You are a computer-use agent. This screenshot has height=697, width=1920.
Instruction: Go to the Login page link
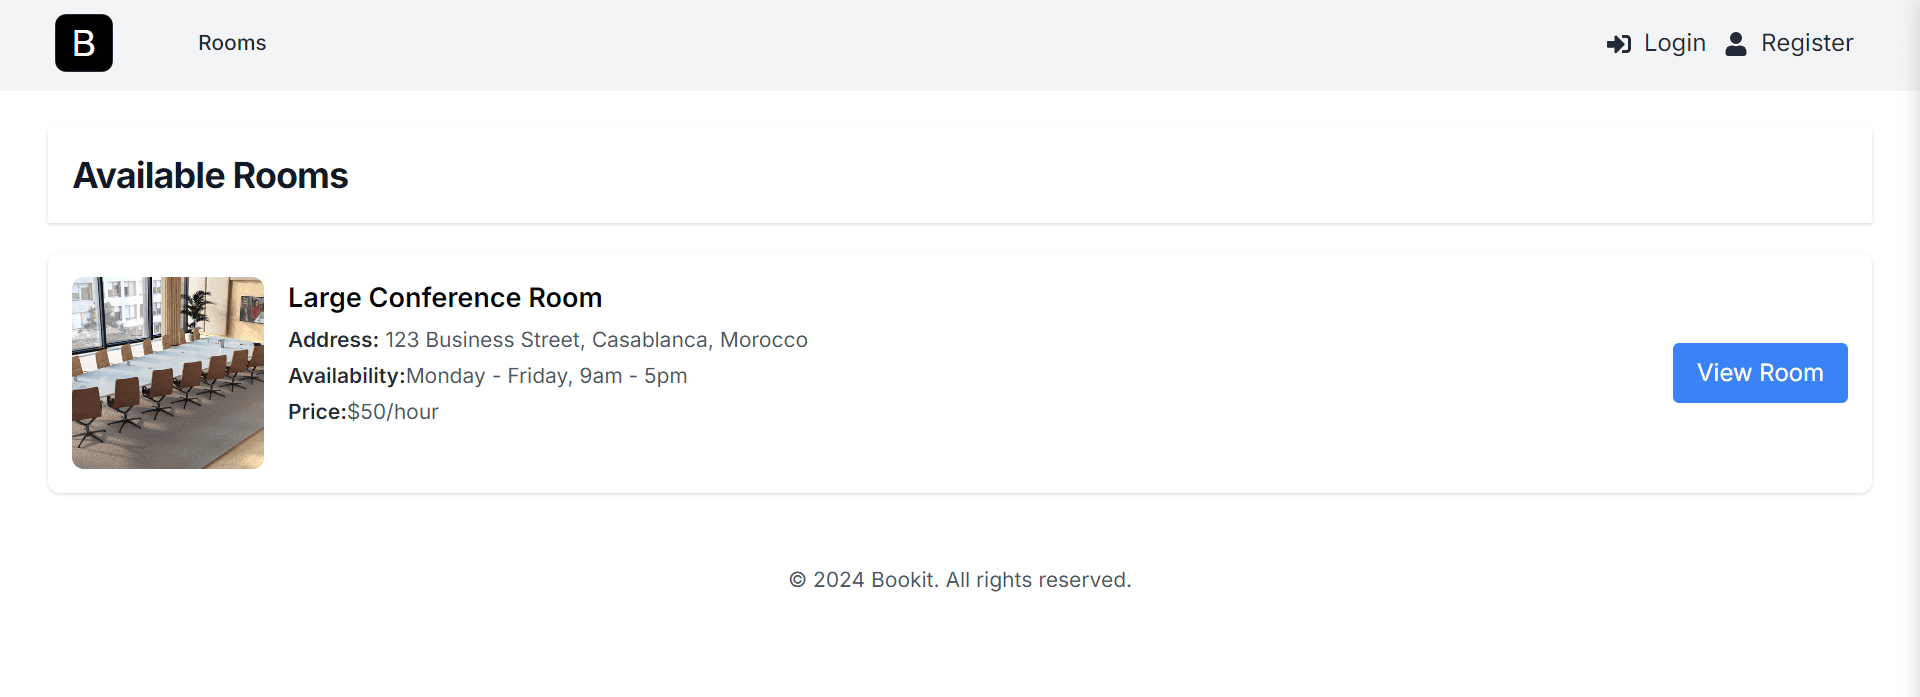(1674, 43)
